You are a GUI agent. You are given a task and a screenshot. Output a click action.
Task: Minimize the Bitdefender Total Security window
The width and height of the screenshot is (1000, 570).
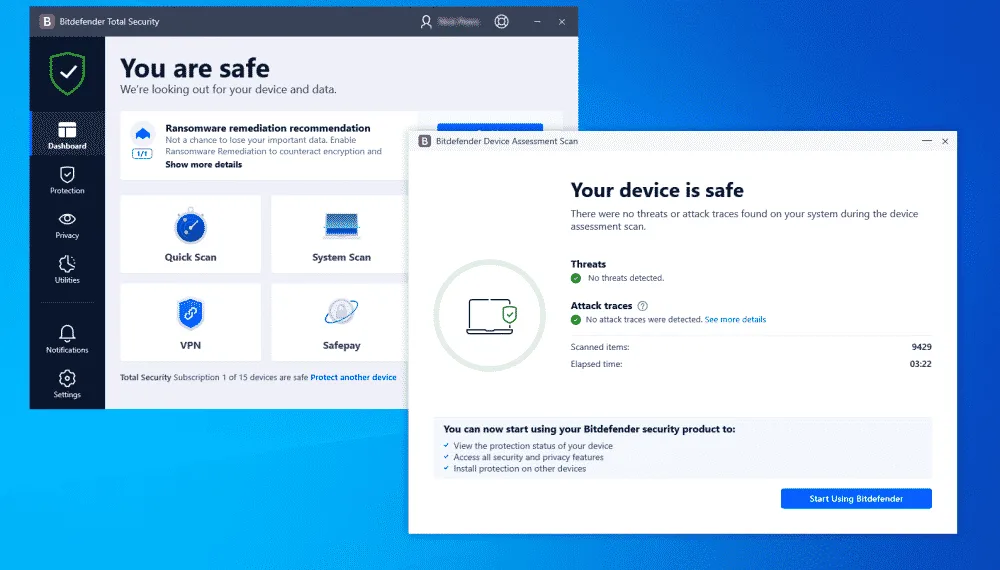point(537,22)
